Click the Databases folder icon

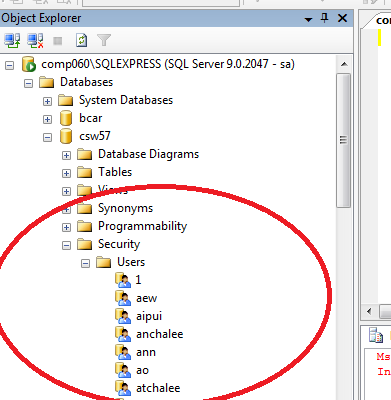[46, 82]
